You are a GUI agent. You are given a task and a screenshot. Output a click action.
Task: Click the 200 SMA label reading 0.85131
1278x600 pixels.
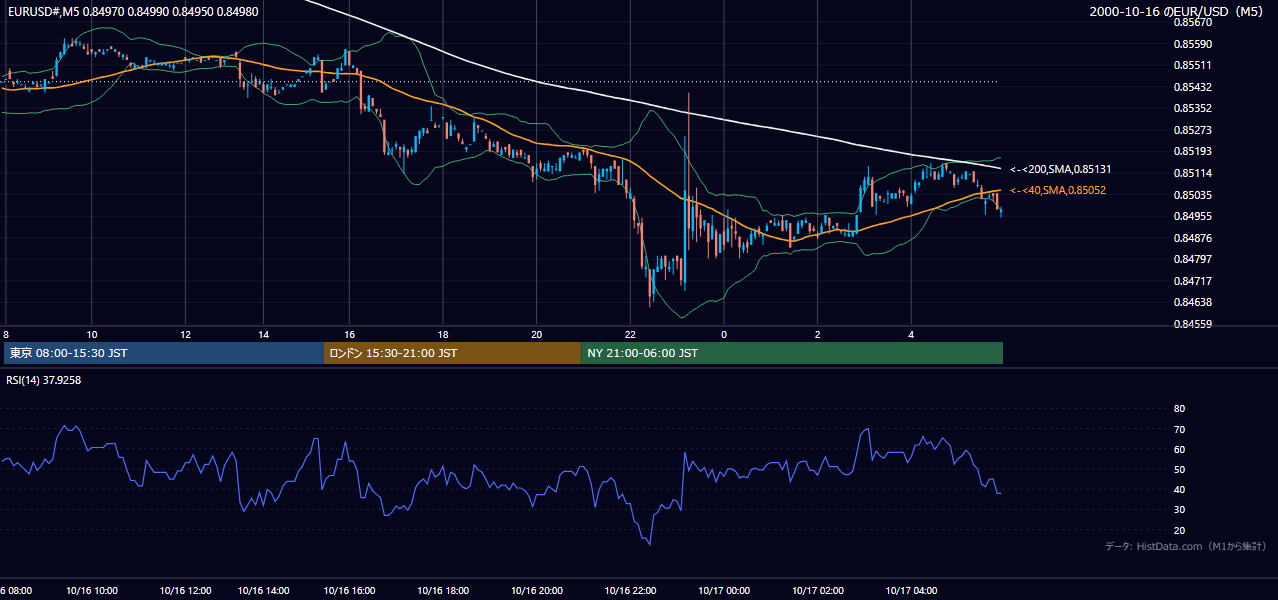(1061, 170)
